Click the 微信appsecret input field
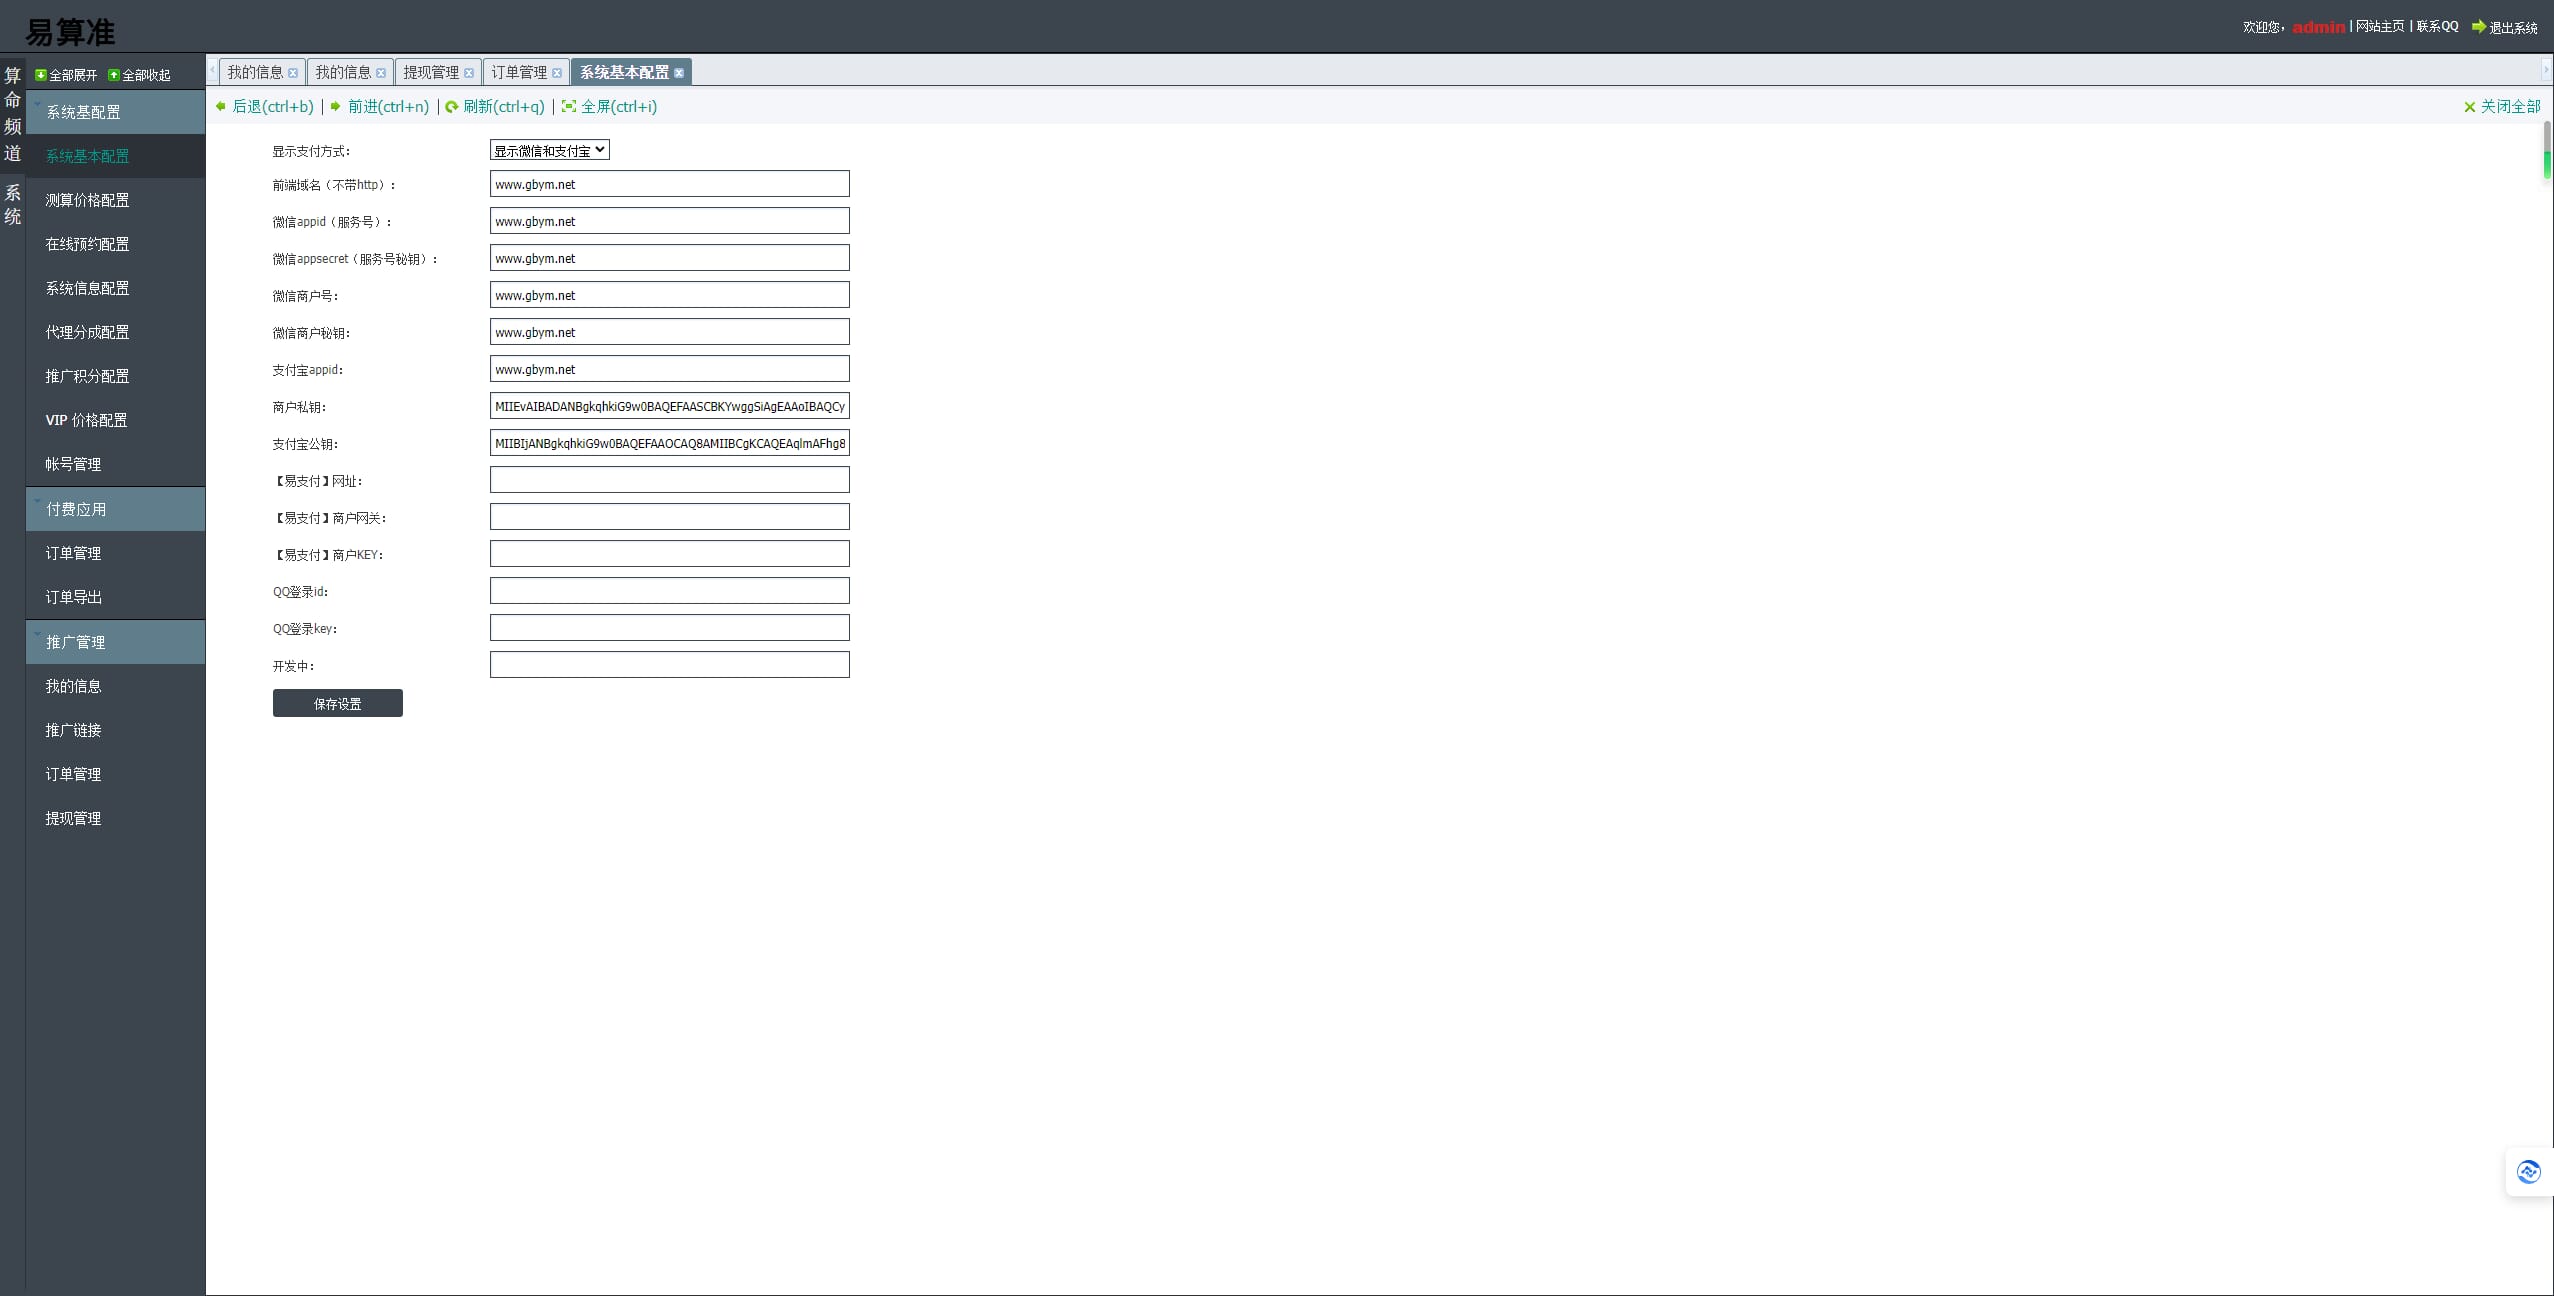This screenshot has width=2554, height=1296. click(670, 258)
